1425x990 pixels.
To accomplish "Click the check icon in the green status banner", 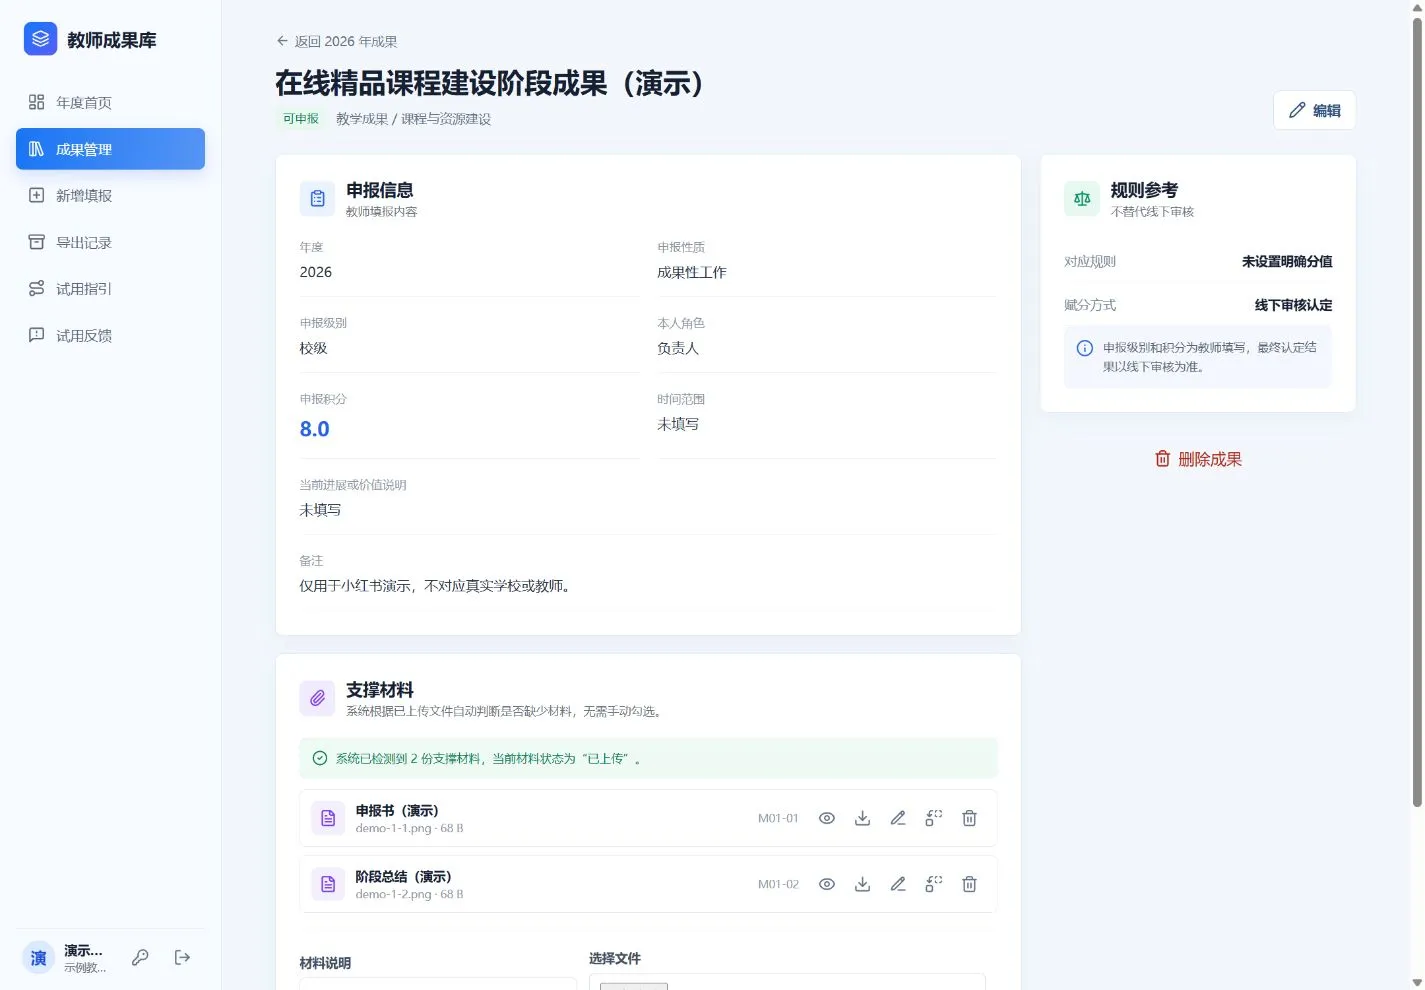I will click(x=320, y=758).
